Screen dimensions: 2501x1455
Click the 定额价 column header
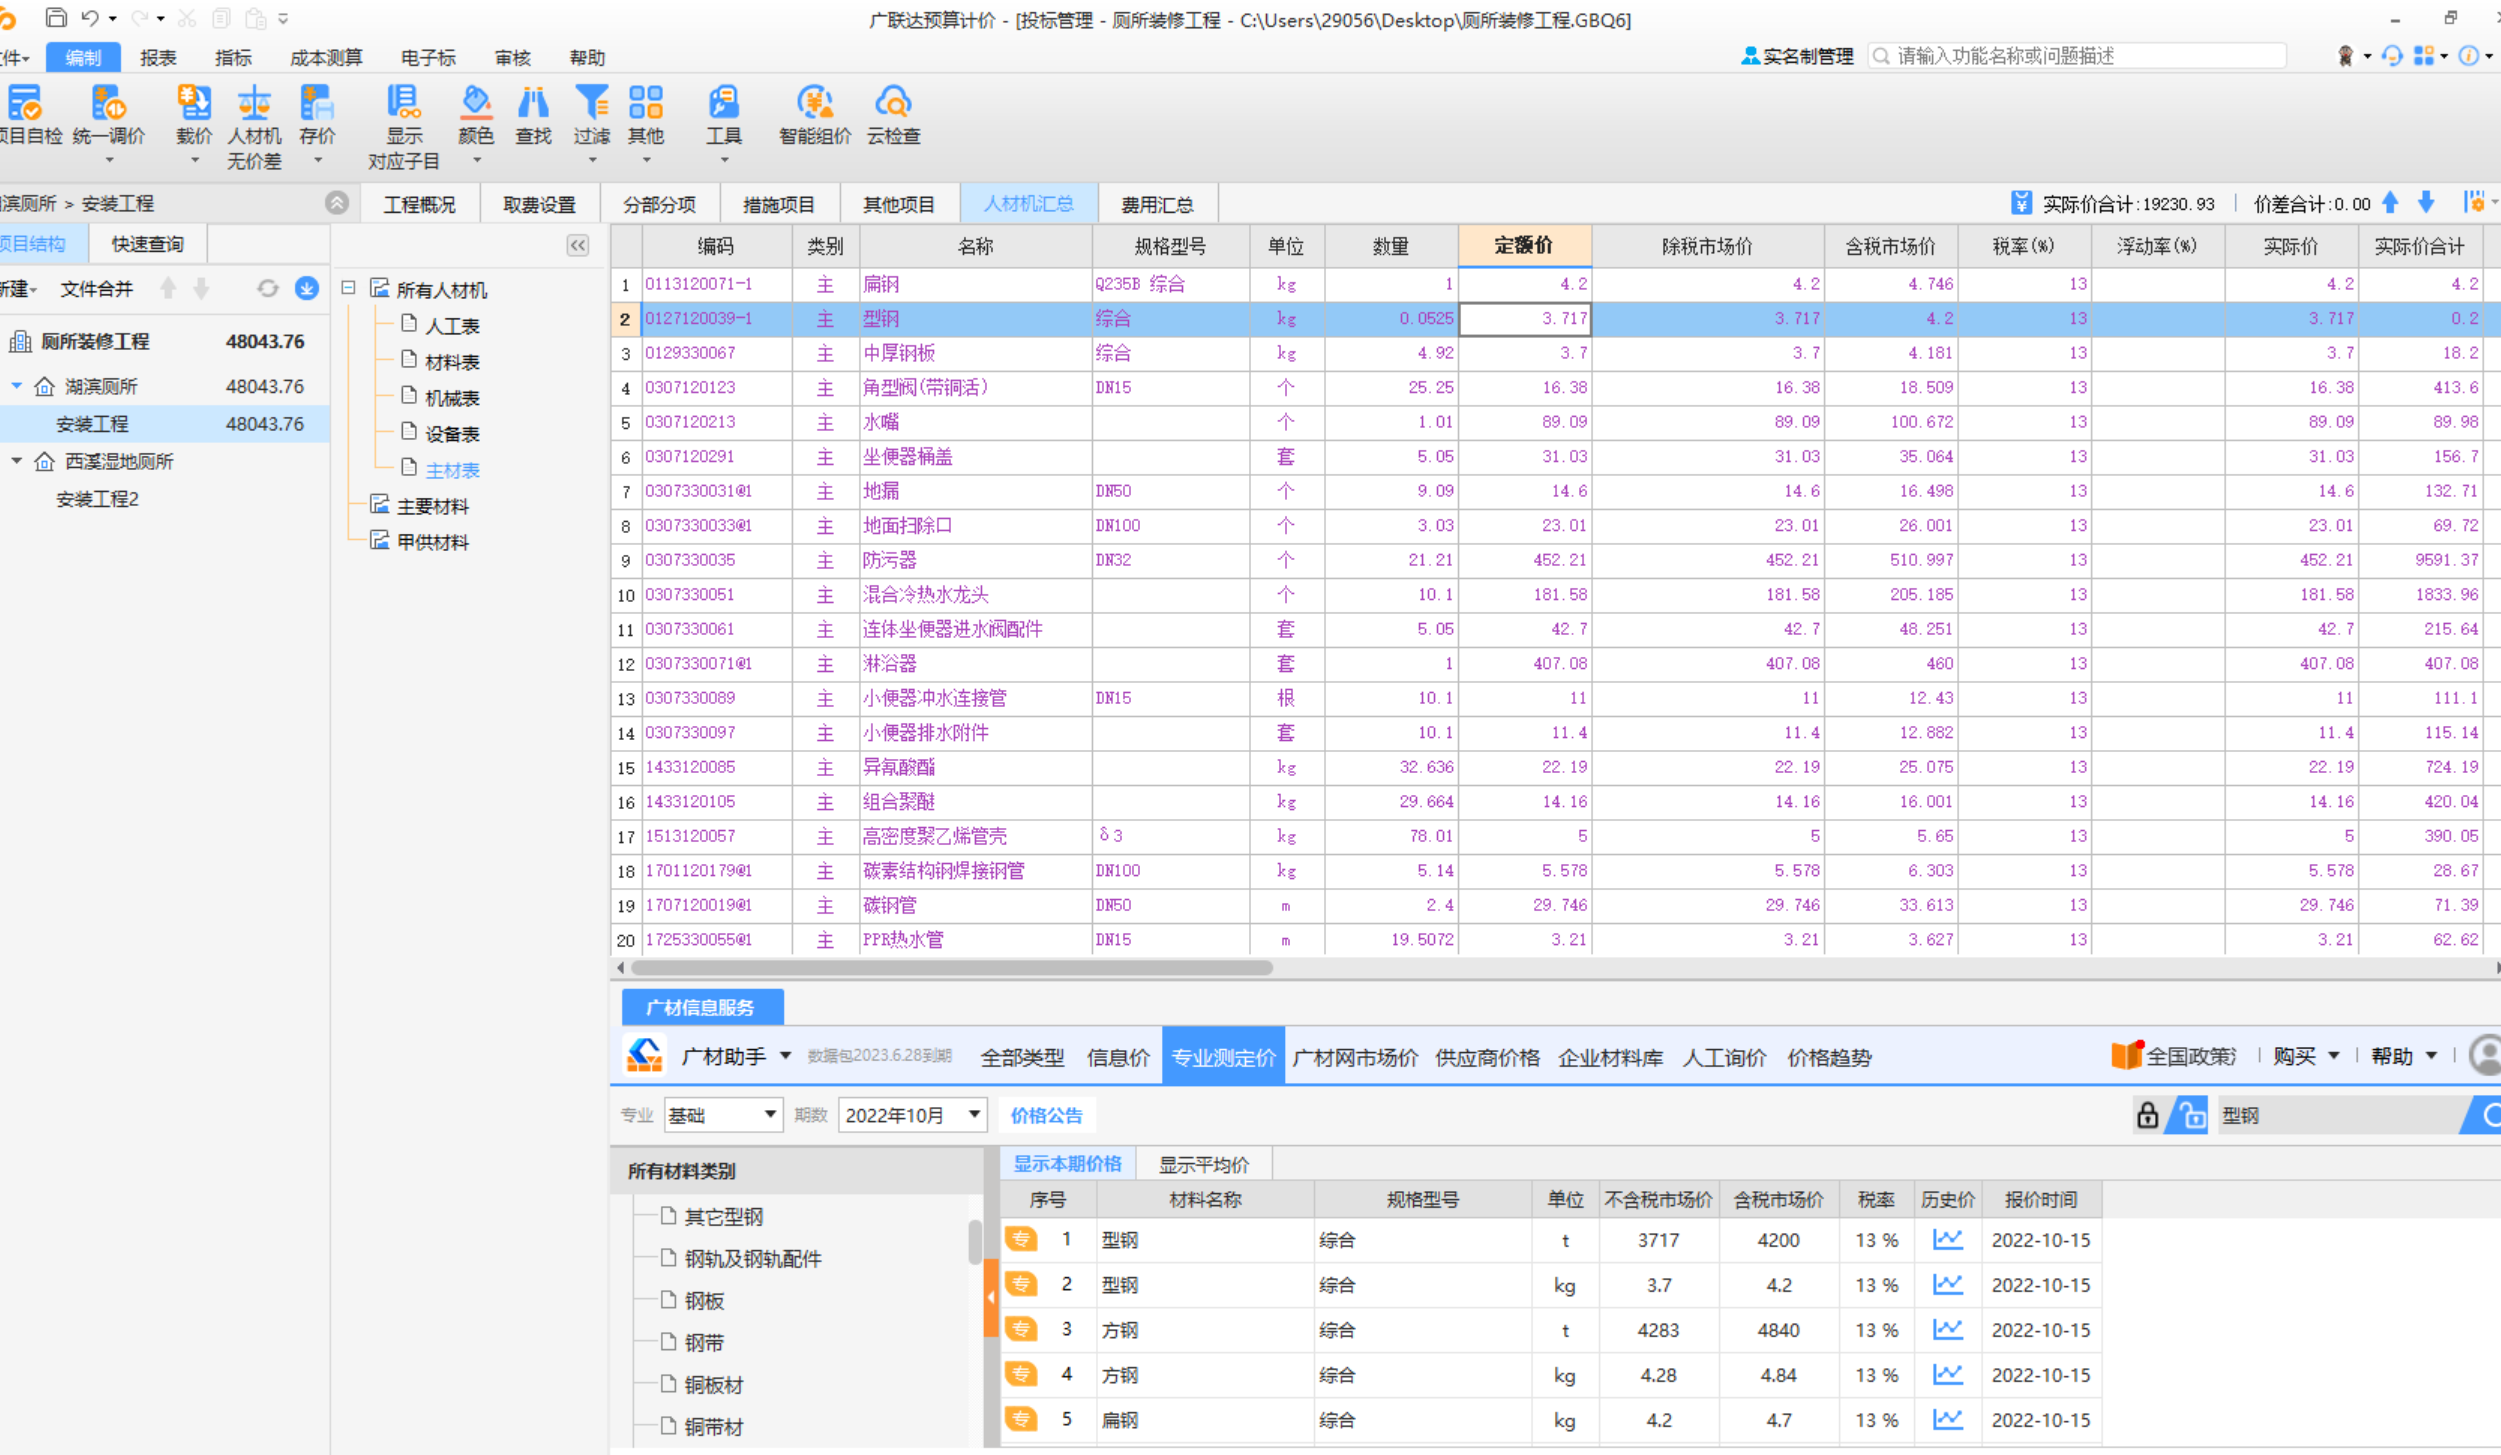[x=1524, y=246]
